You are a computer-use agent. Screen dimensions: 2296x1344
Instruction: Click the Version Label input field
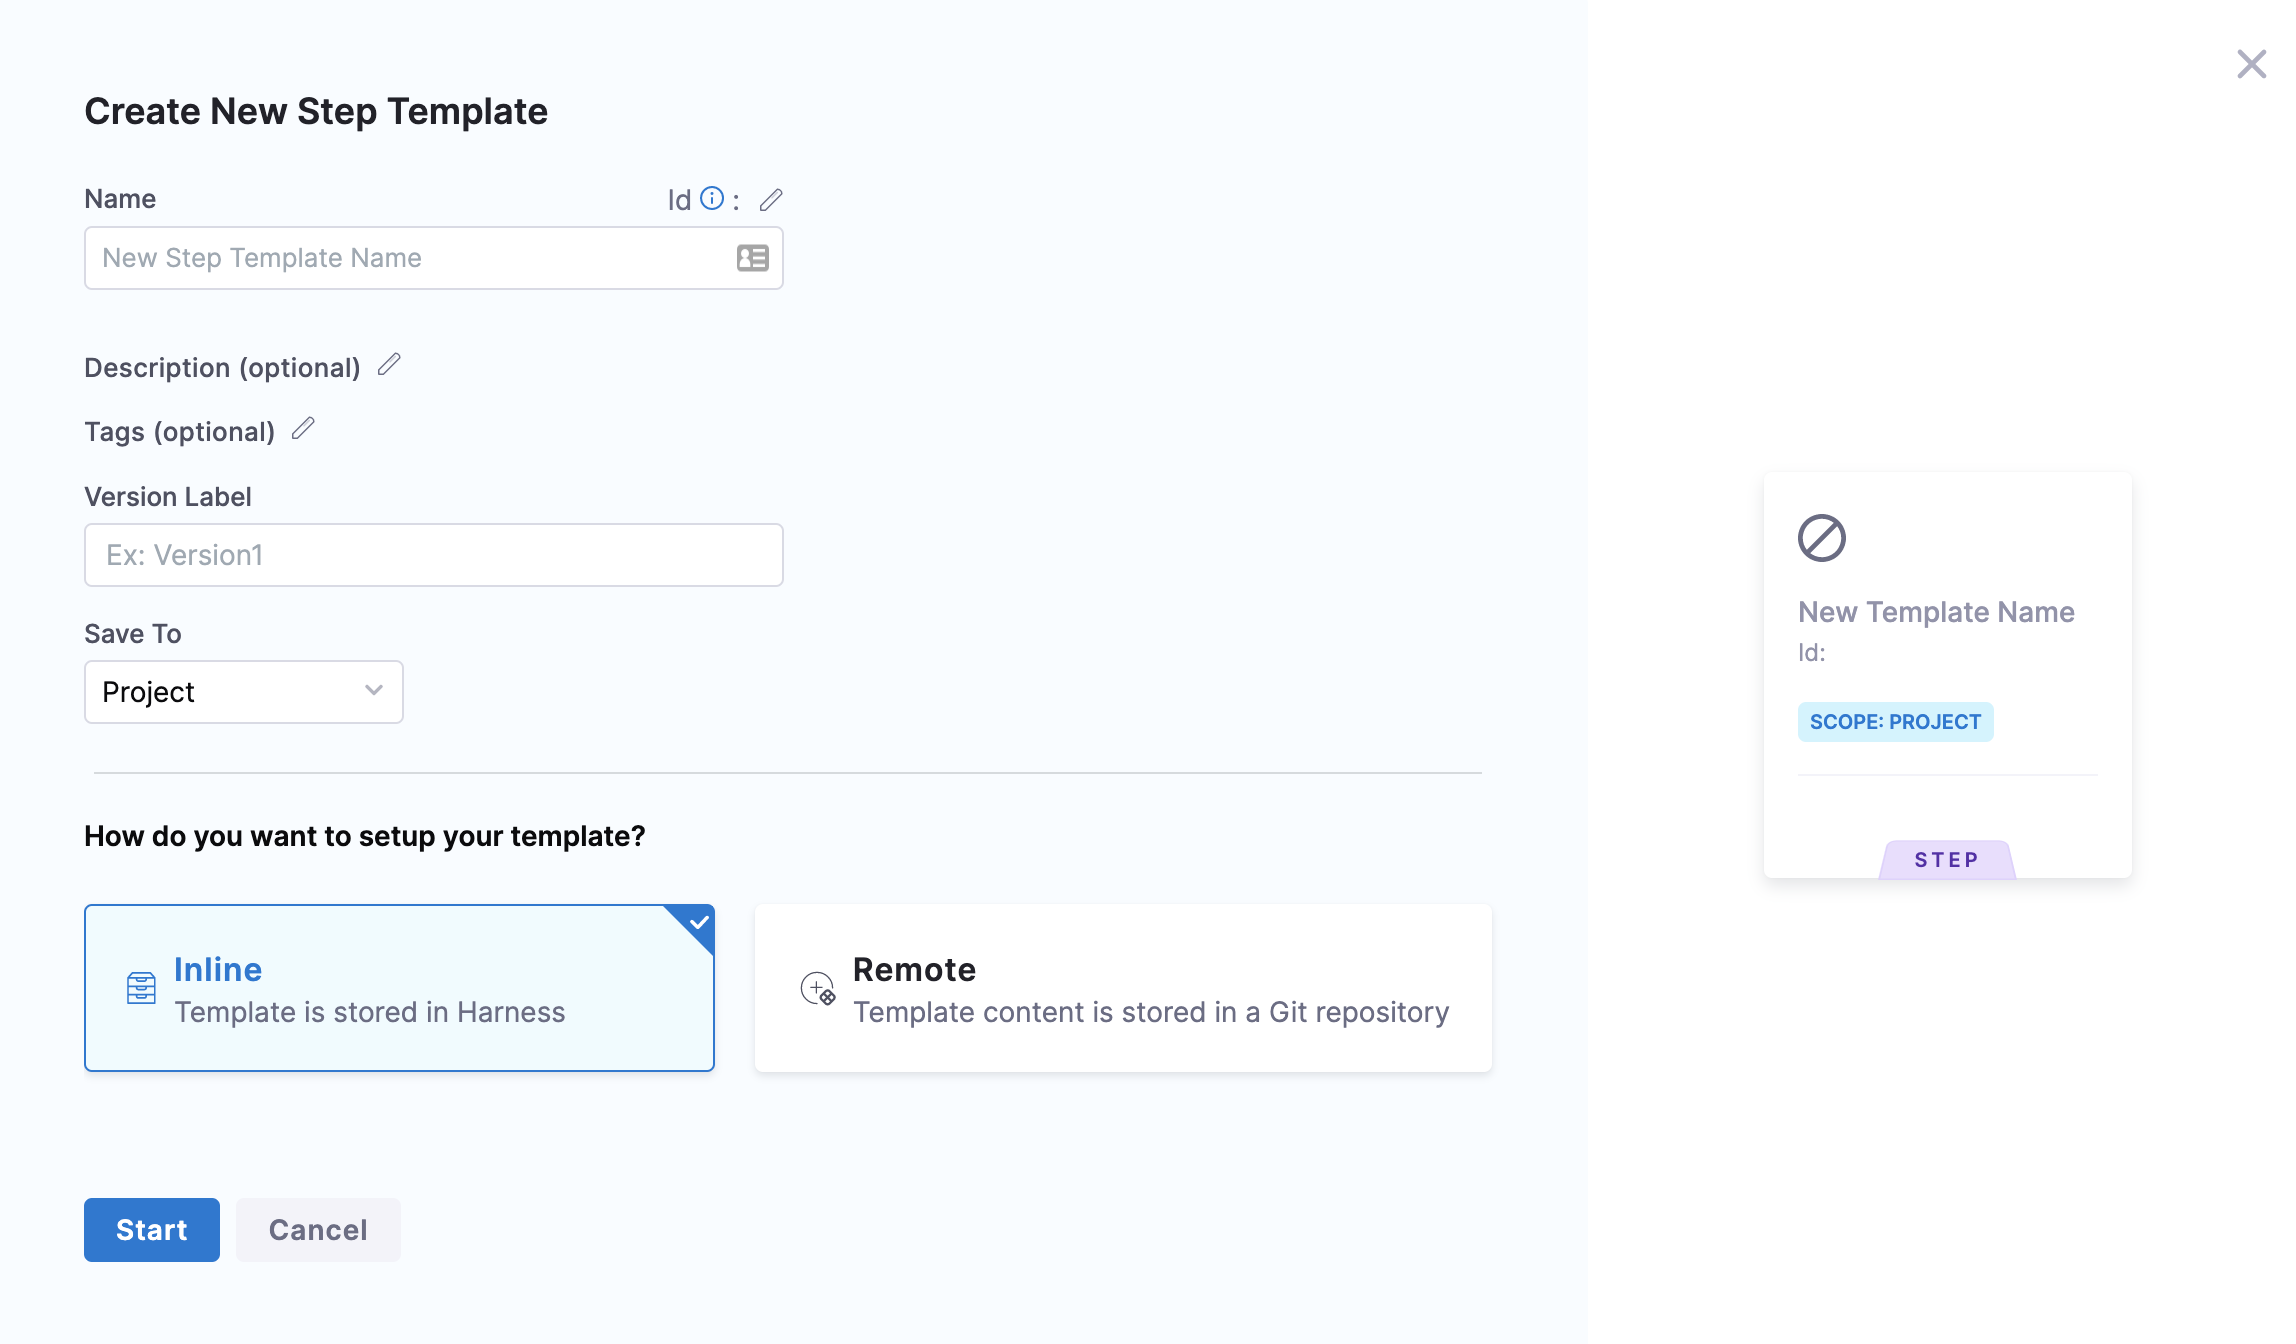tap(433, 555)
